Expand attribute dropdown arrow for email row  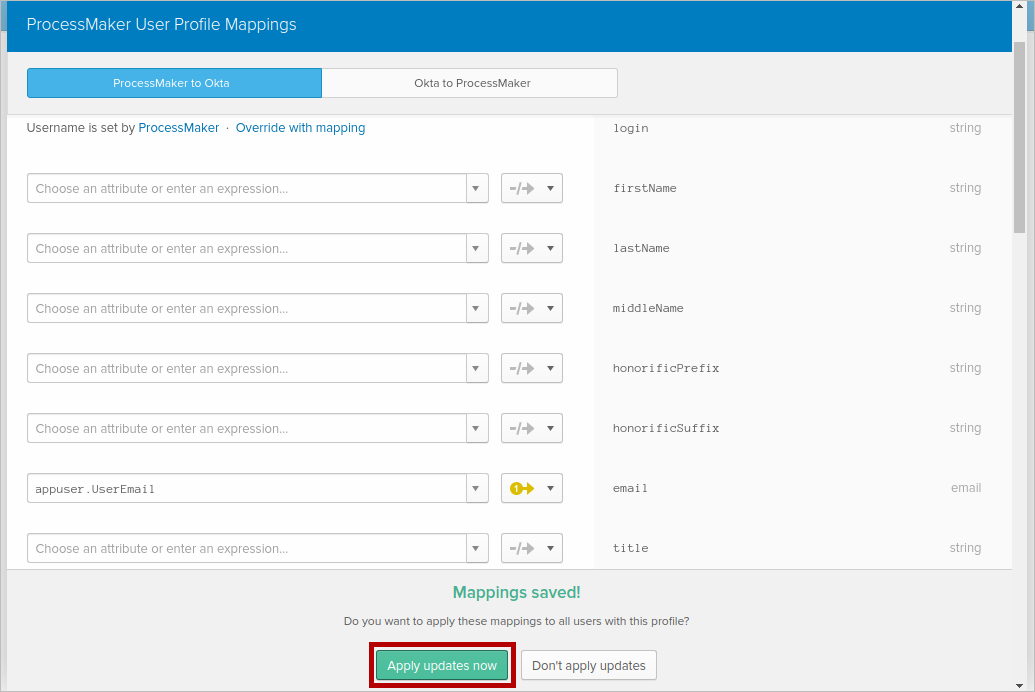[x=477, y=488]
